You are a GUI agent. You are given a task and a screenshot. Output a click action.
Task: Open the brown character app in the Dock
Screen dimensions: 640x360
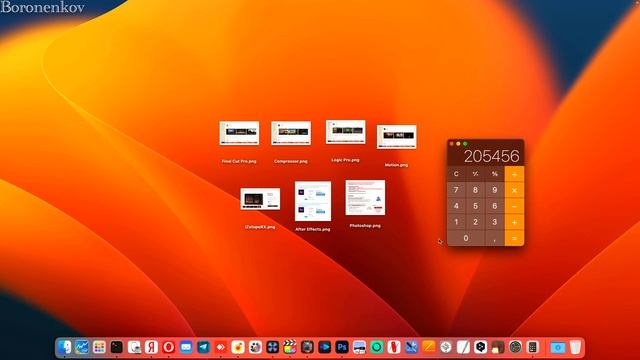[x=498, y=347]
